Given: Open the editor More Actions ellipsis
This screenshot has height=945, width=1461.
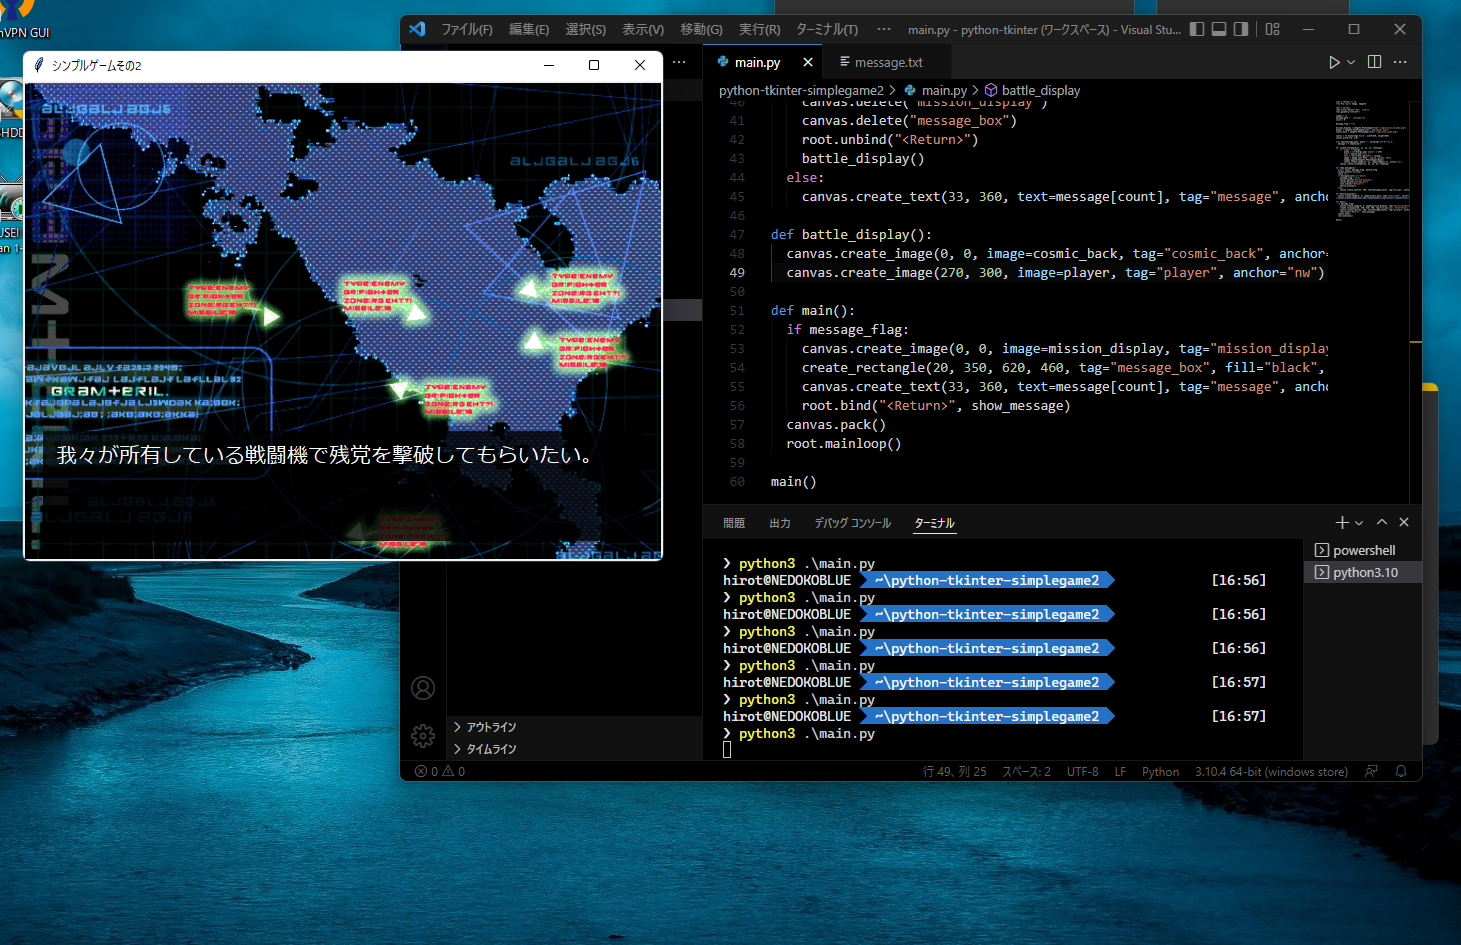Looking at the screenshot, I should (x=1399, y=61).
